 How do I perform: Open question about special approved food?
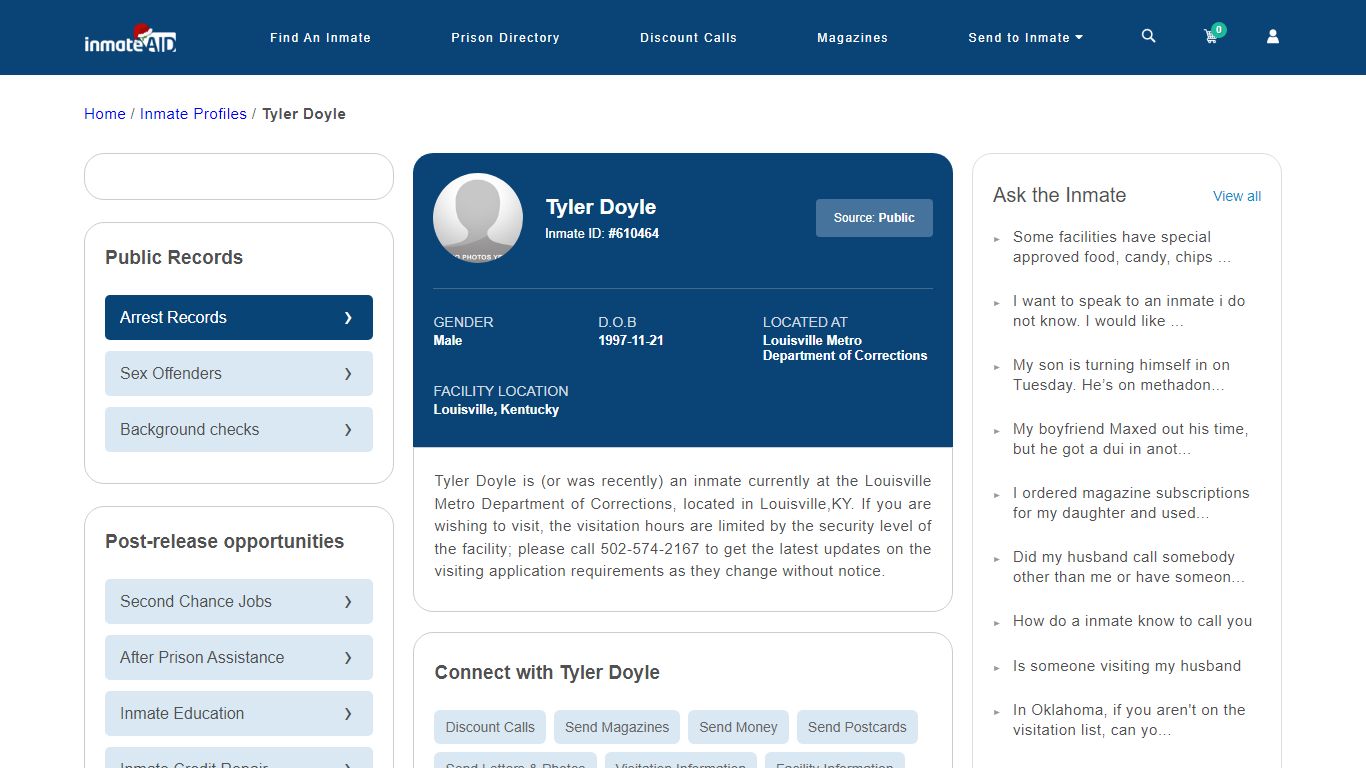coord(1121,247)
